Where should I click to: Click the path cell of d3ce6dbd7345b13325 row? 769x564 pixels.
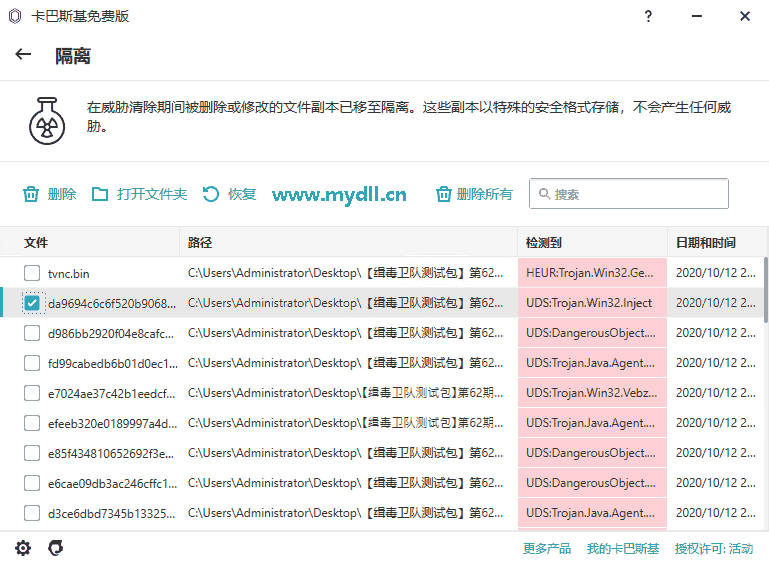point(349,513)
